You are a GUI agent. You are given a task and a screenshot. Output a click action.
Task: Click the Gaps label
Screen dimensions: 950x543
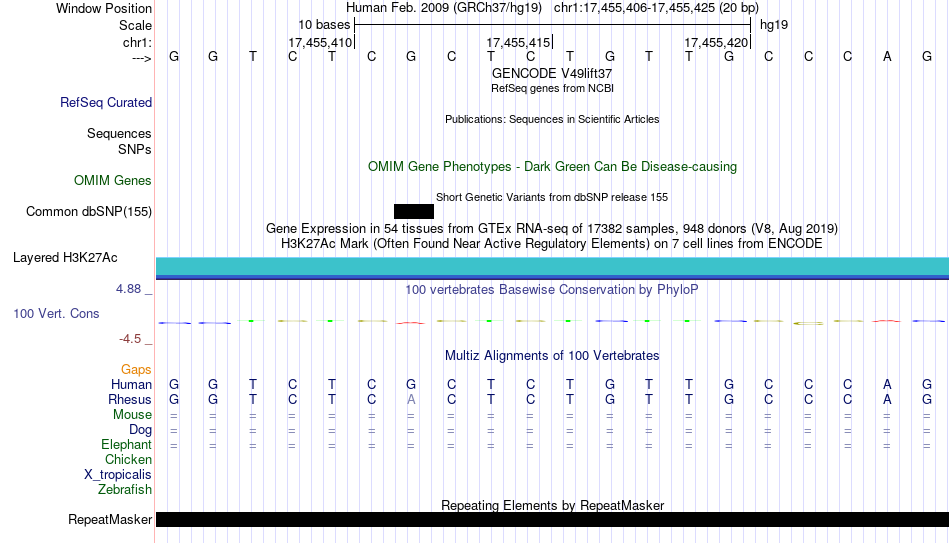click(x=136, y=370)
